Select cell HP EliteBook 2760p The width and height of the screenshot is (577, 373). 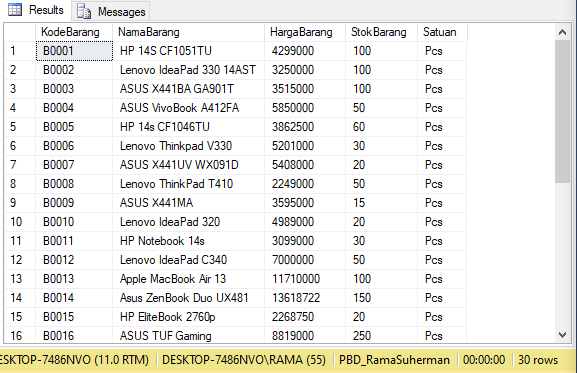click(188, 317)
